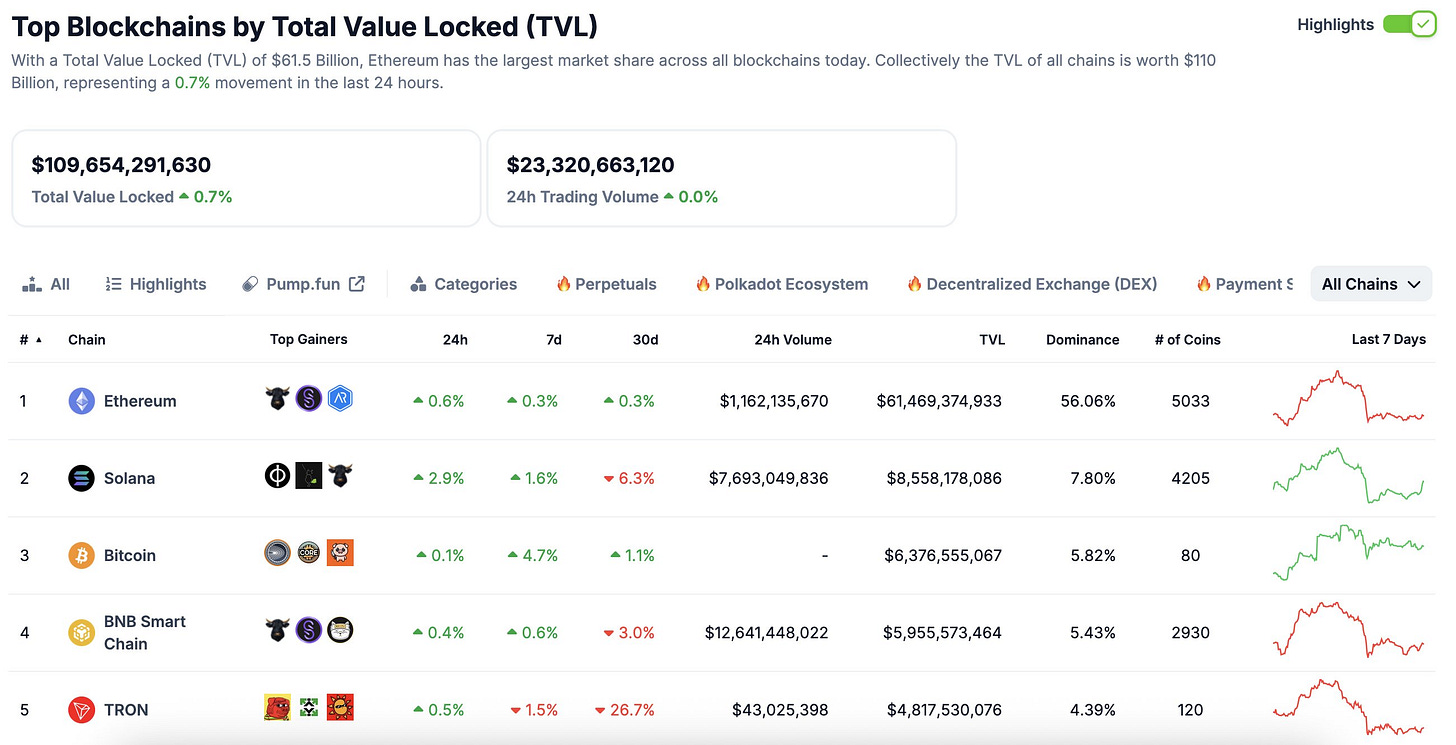Viewport: 1456px width, 745px height.
Task: Click TRON's green middle top gainer icon
Action: pos(309,707)
